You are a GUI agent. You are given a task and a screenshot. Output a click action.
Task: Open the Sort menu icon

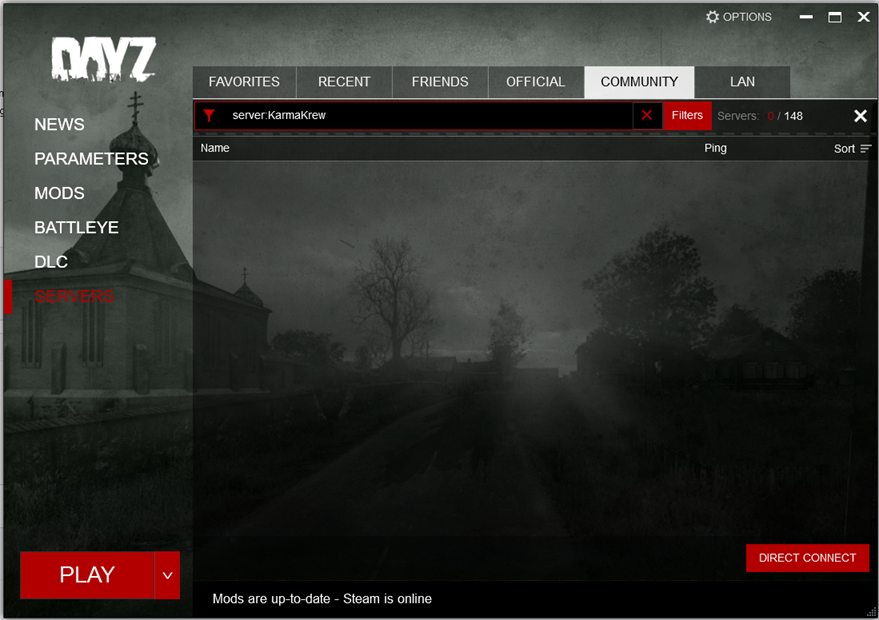866,149
